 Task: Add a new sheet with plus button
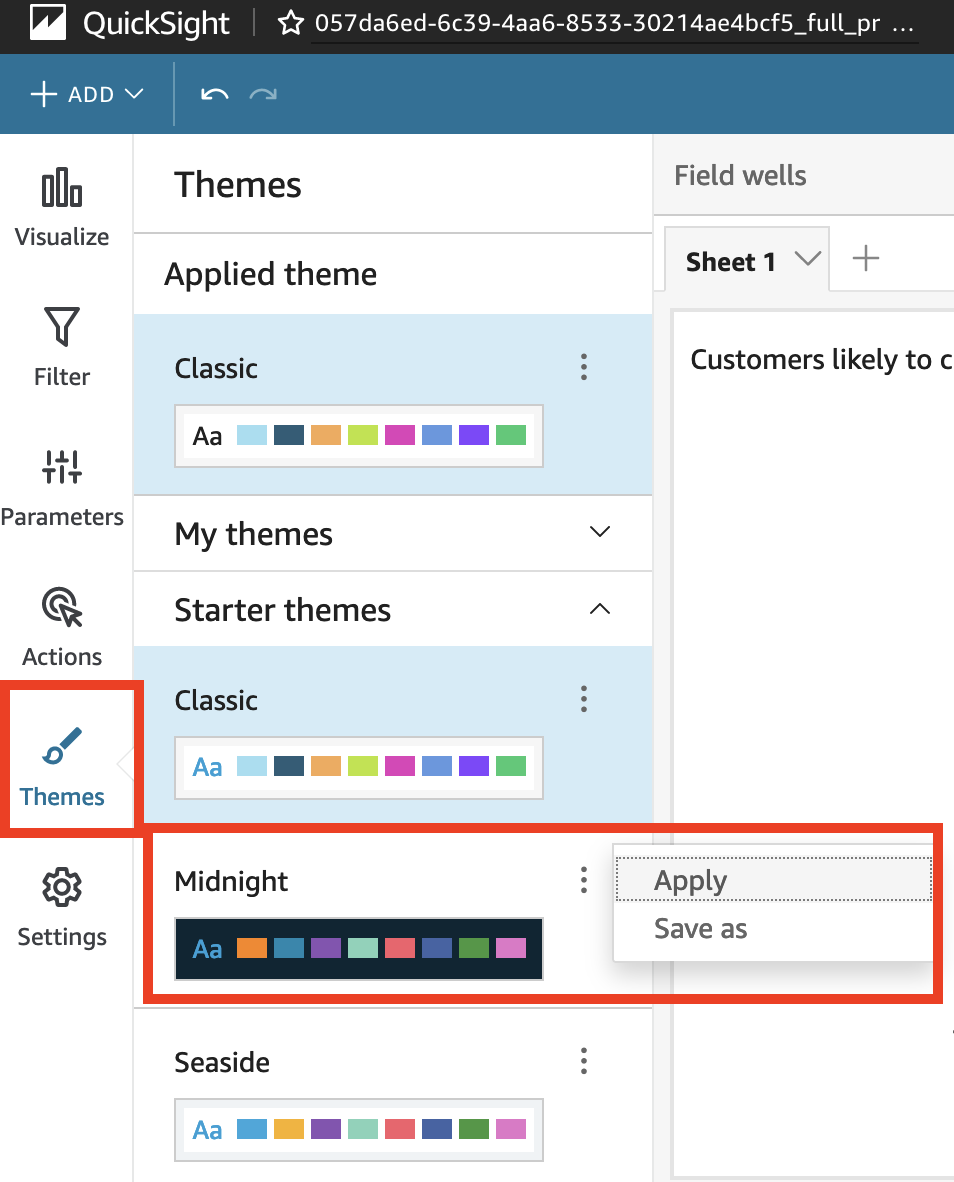pos(865,259)
